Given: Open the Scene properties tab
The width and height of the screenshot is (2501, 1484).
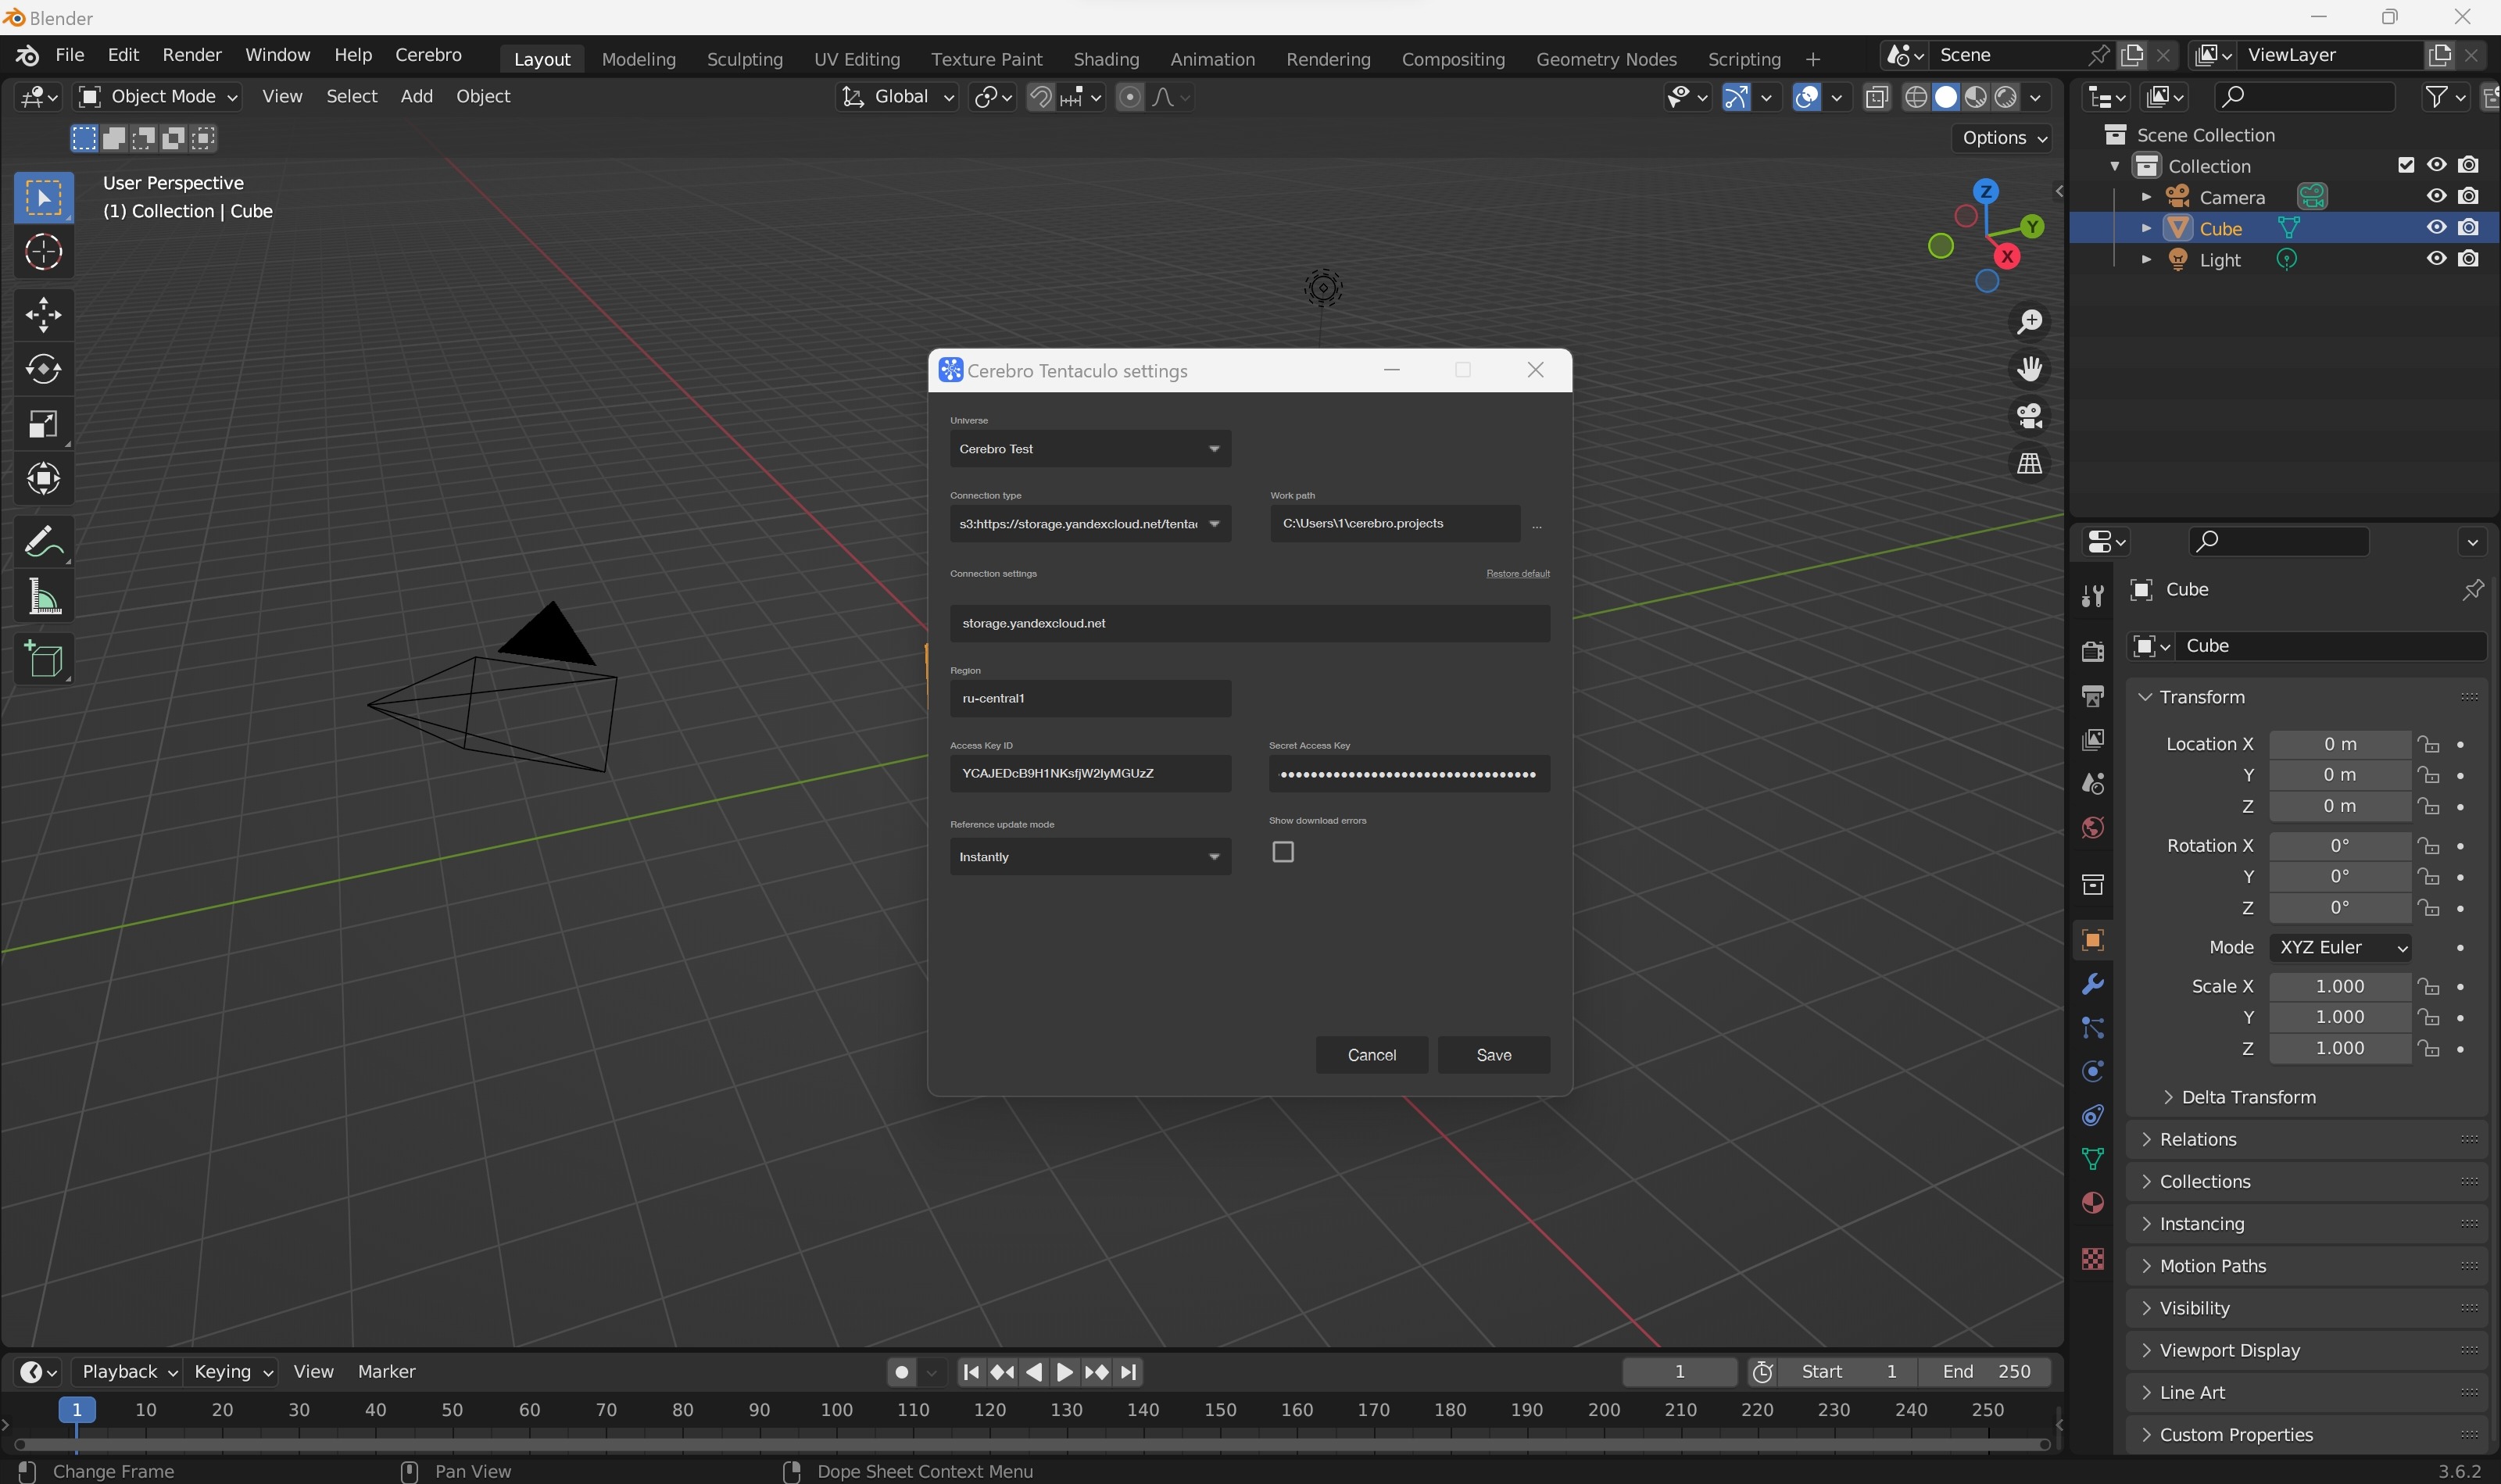Looking at the screenshot, I should 2092,784.
